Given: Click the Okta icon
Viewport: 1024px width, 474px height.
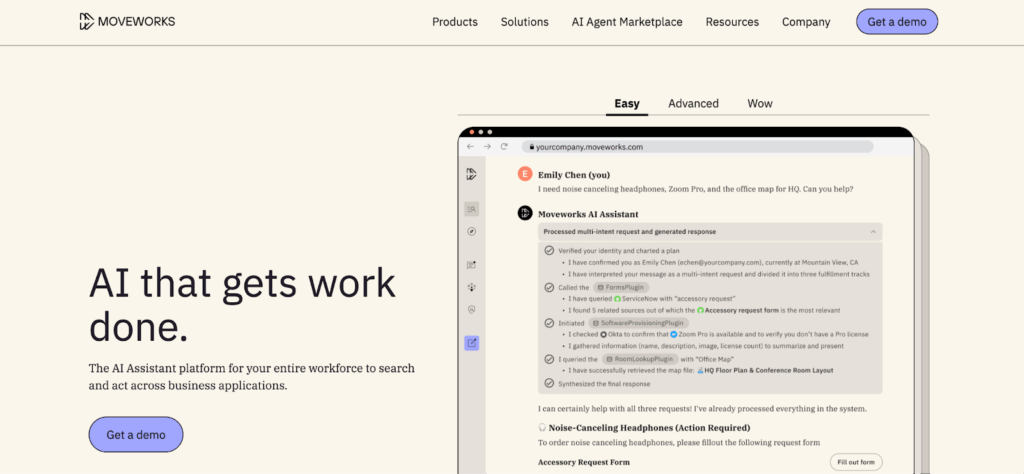Looking at the screenshot, I should click(603, 334).
